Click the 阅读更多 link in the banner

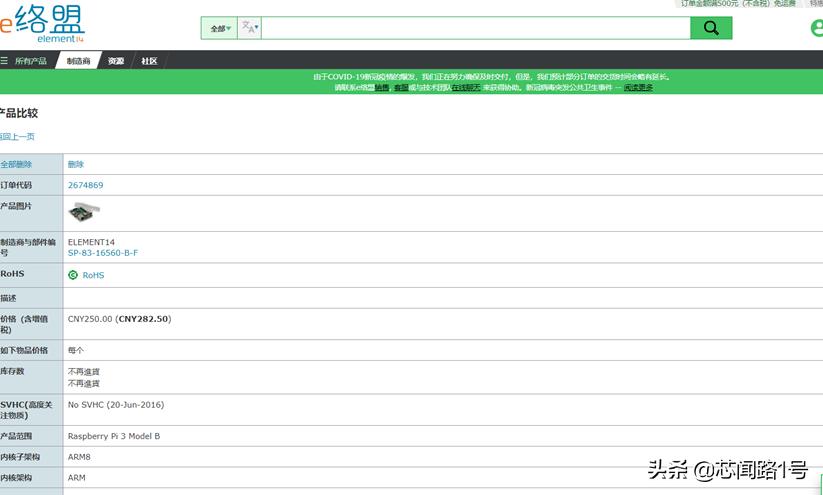coord(638,87)
